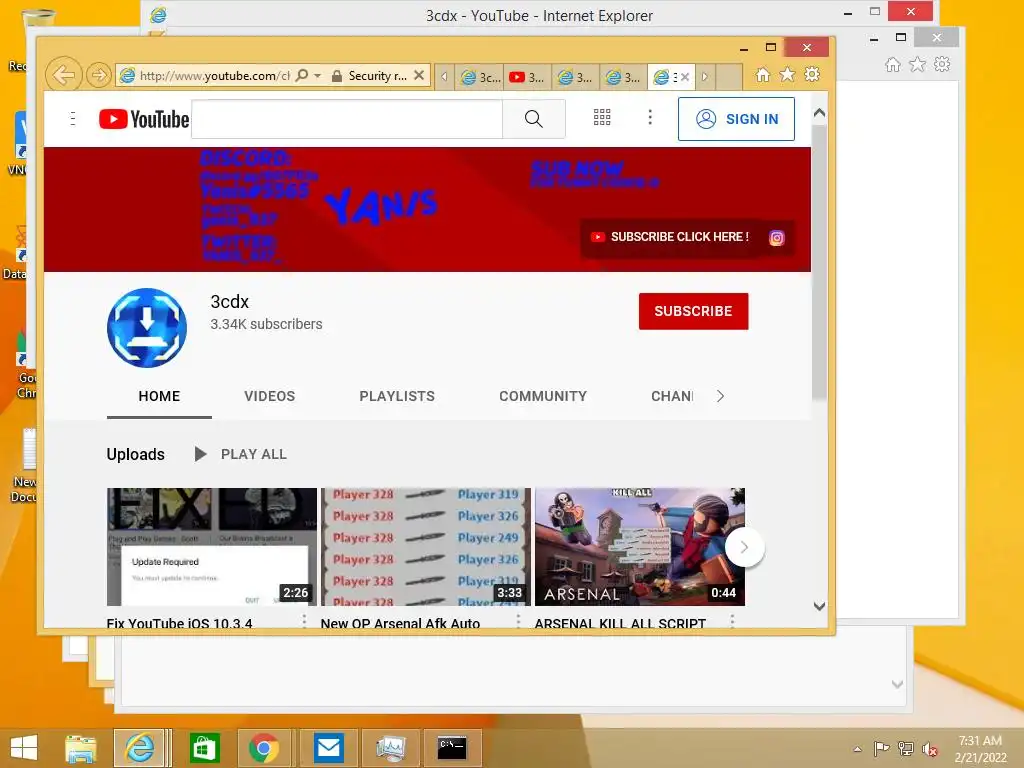Open the Security report lock indicator
Screen dimensions: 1024x768
coord(370,76)
